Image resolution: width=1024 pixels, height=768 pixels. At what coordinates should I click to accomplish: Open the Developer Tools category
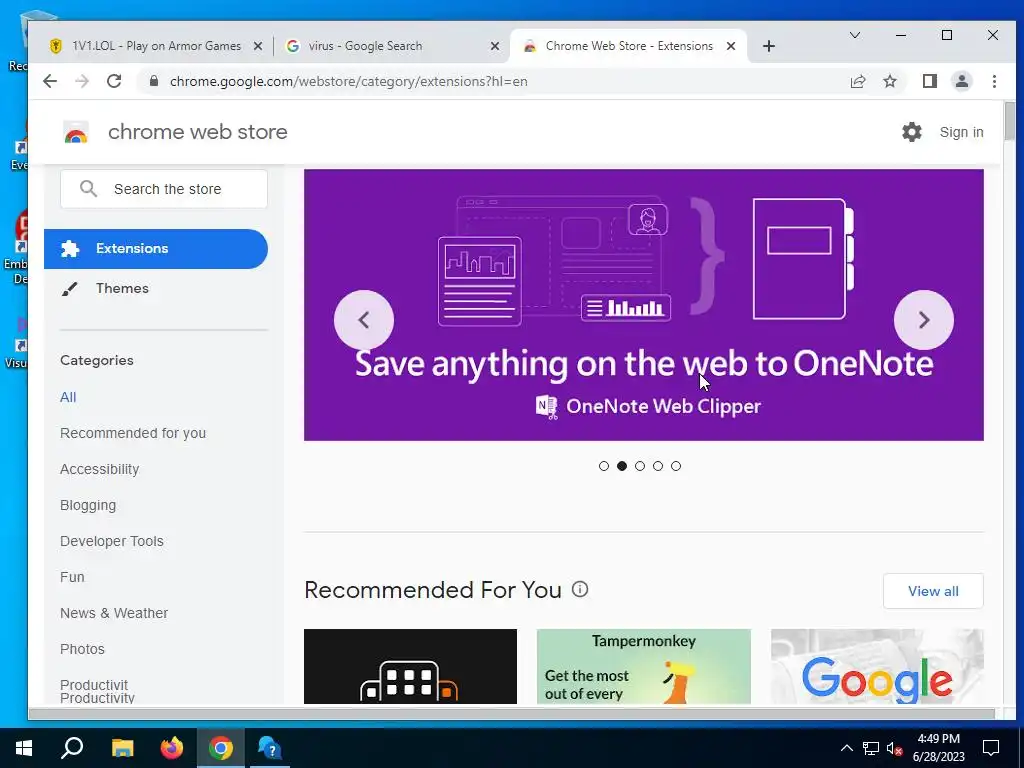click(112, 541)
